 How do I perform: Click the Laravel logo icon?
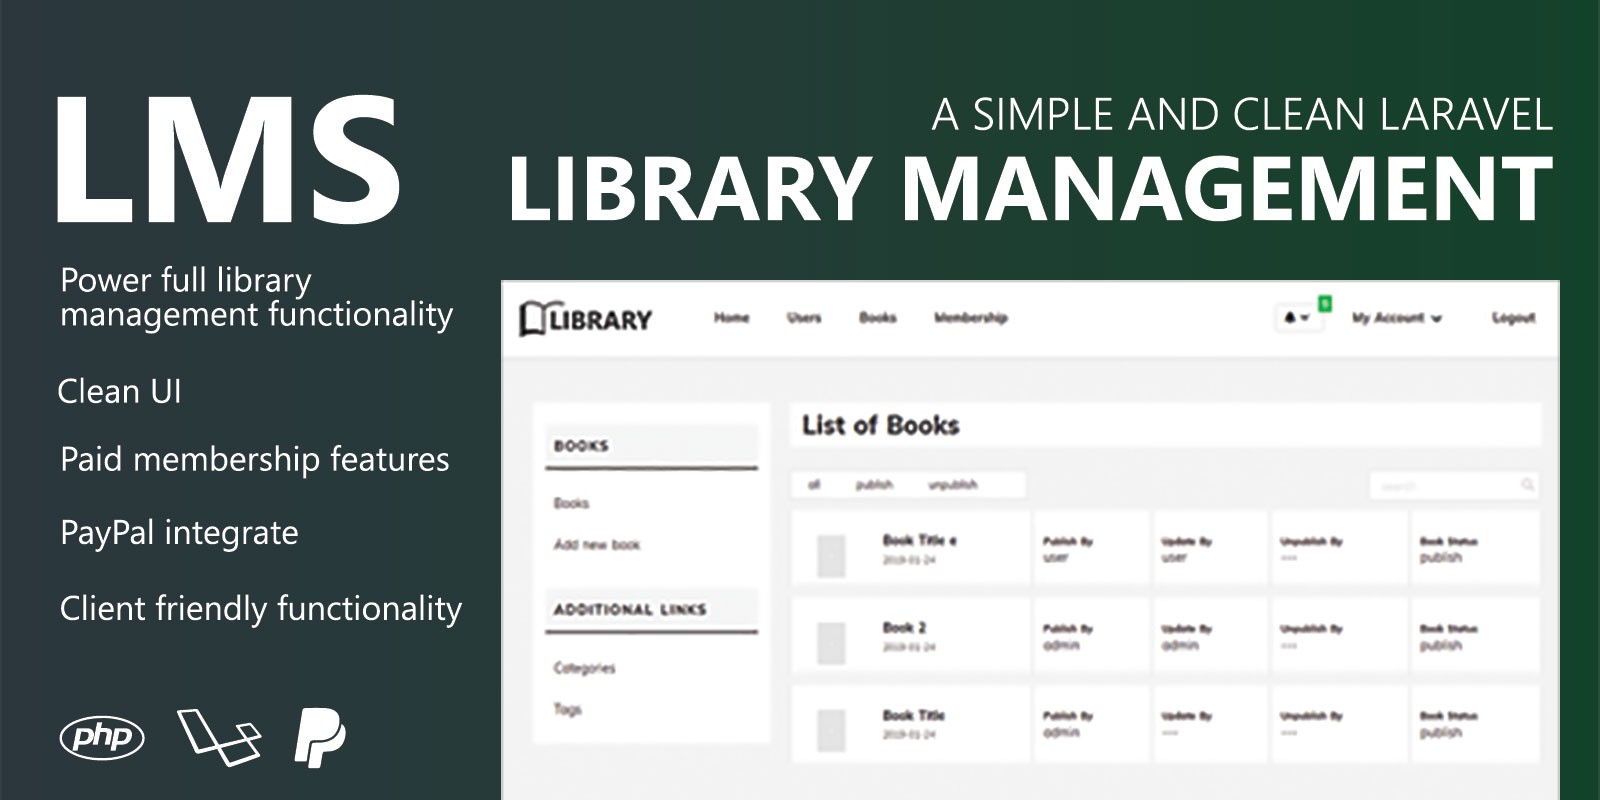pyautogui.click(x=219, y=738)
